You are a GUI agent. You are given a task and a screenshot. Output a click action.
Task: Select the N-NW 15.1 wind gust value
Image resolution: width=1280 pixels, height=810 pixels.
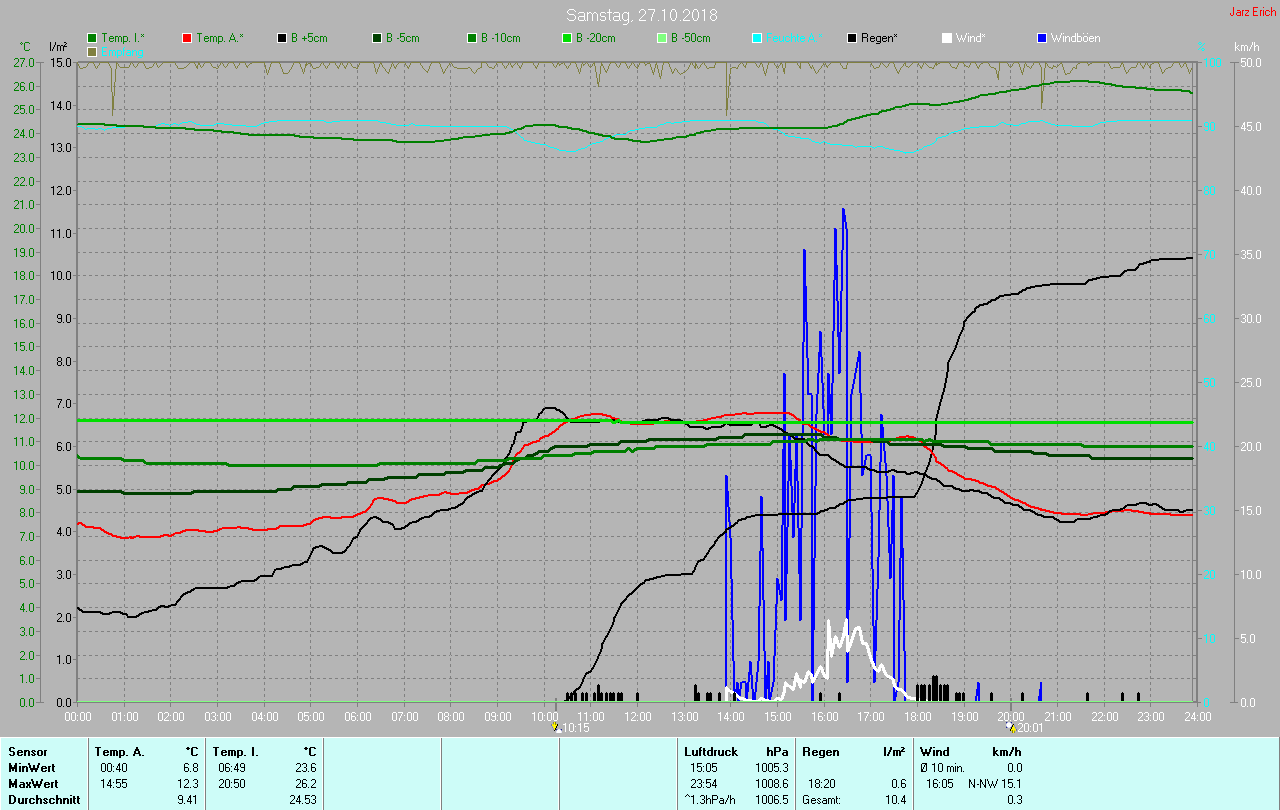995,783
